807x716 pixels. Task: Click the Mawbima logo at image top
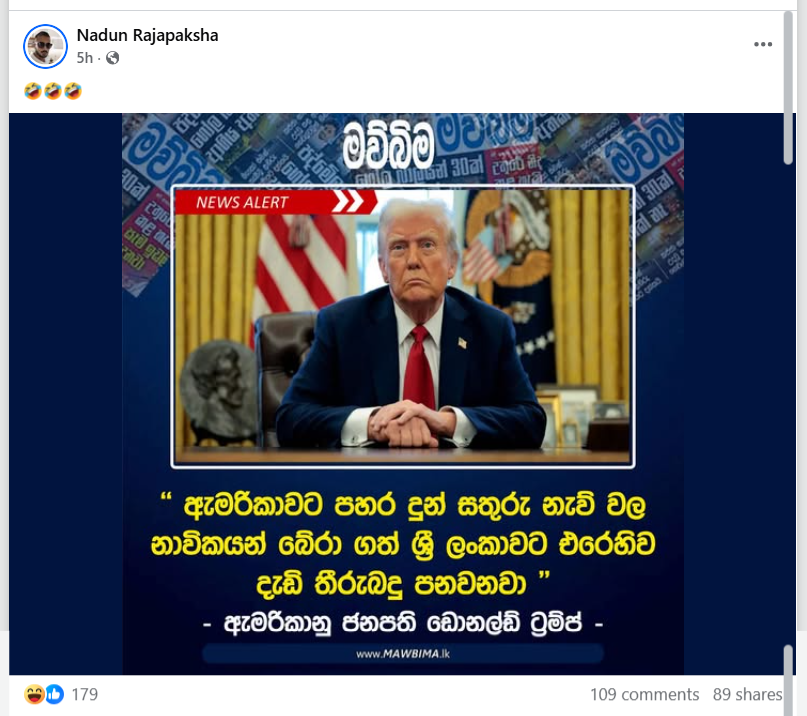pyautogui.click(x=388, y=145)
